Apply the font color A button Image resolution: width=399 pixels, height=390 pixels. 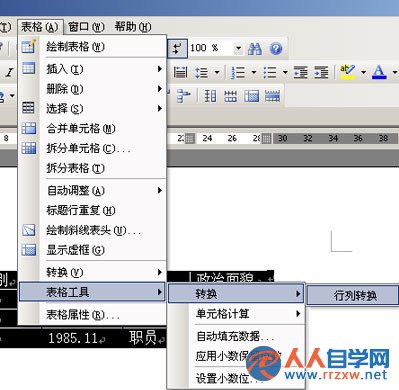coord(379,72)
